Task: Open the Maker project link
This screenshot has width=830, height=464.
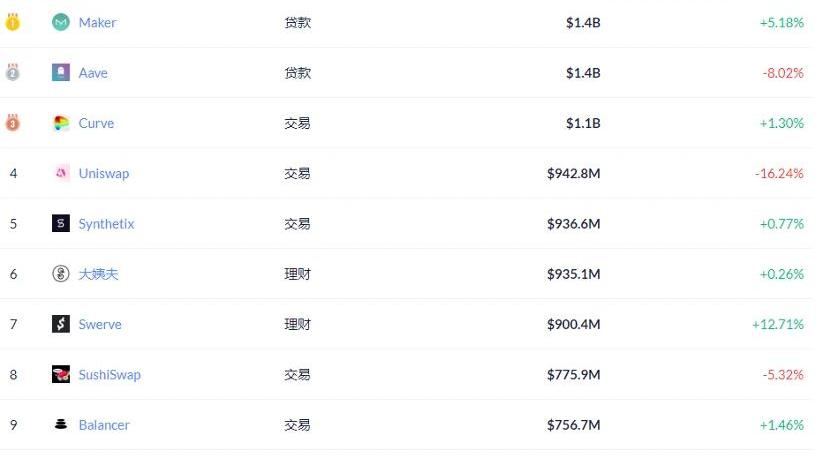Action: coord(97,22)
